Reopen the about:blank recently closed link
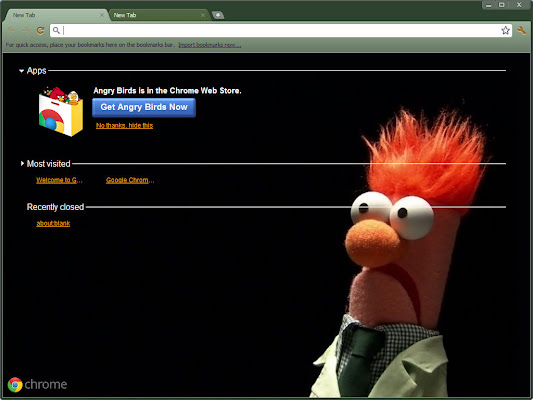 [x=53, y=223]
